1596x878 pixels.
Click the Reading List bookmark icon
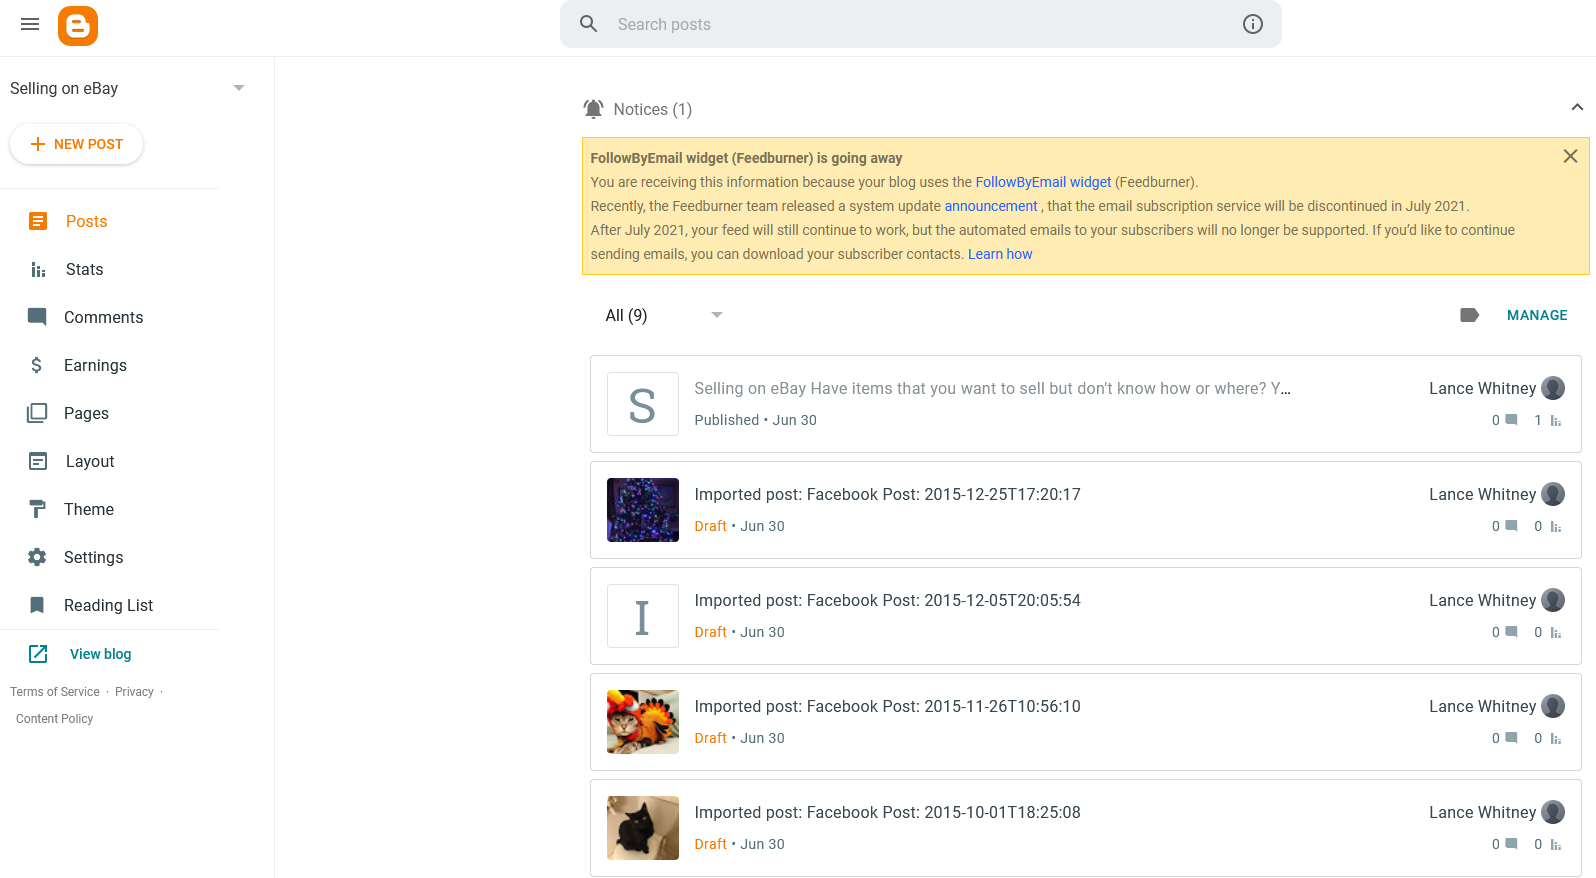point(37,605)
